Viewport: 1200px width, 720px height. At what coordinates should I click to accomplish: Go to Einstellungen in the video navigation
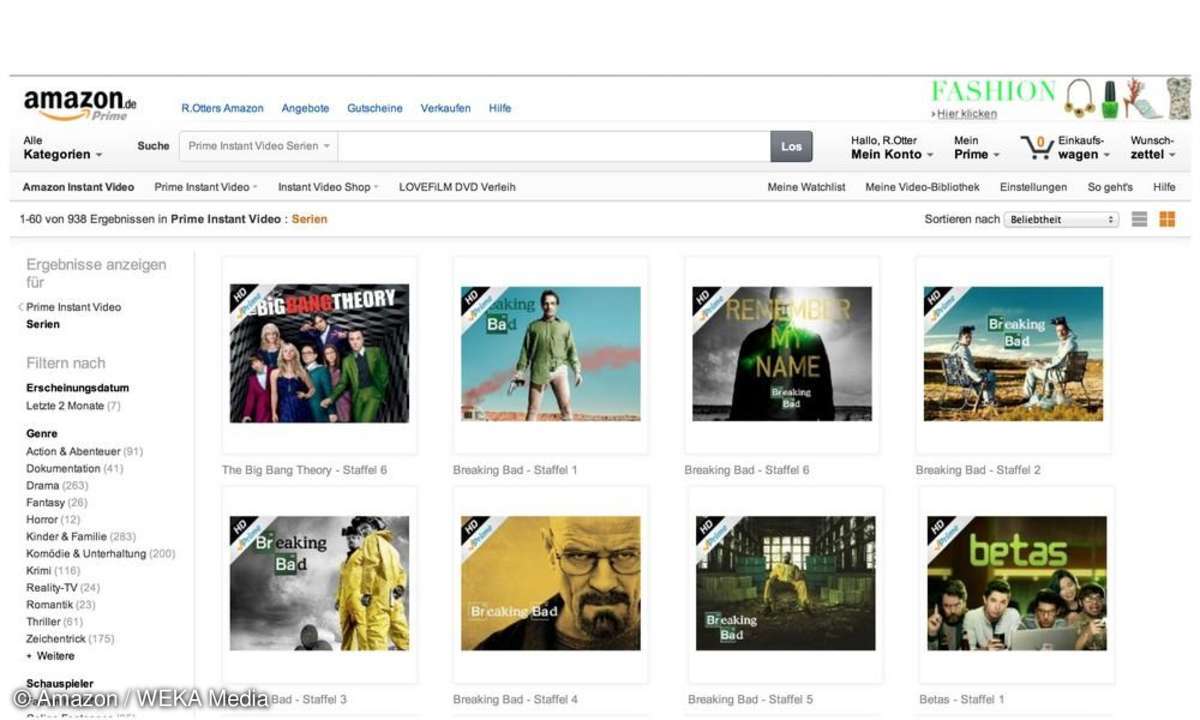pos(1033,187)
